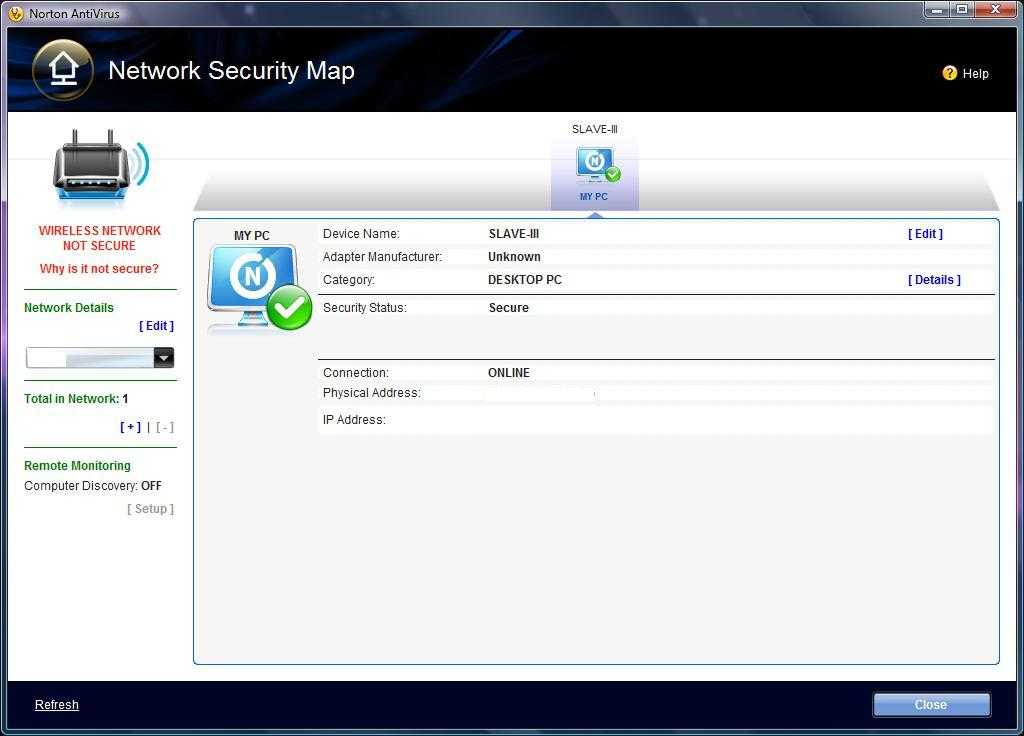Click the Adapter Manufacturer value Unknown
The height and width of the screenshot is (736, 1024).
point(515,257)
